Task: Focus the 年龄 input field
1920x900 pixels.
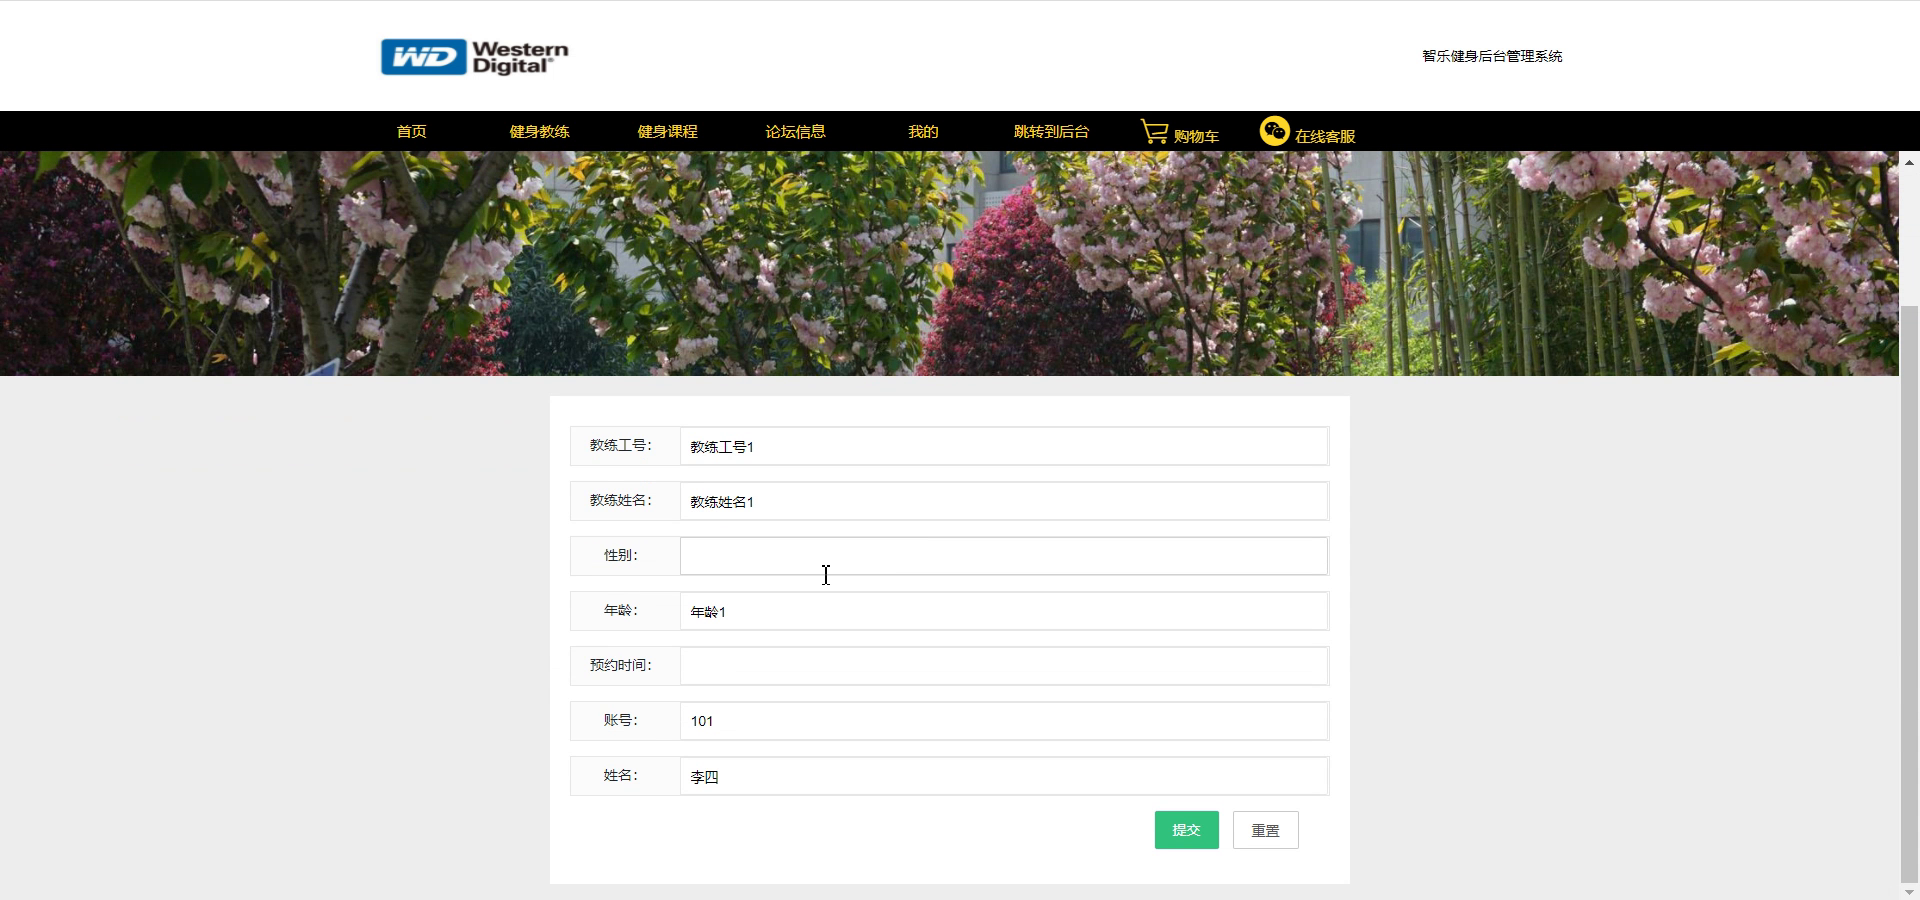Action: tap(1004, 611)
